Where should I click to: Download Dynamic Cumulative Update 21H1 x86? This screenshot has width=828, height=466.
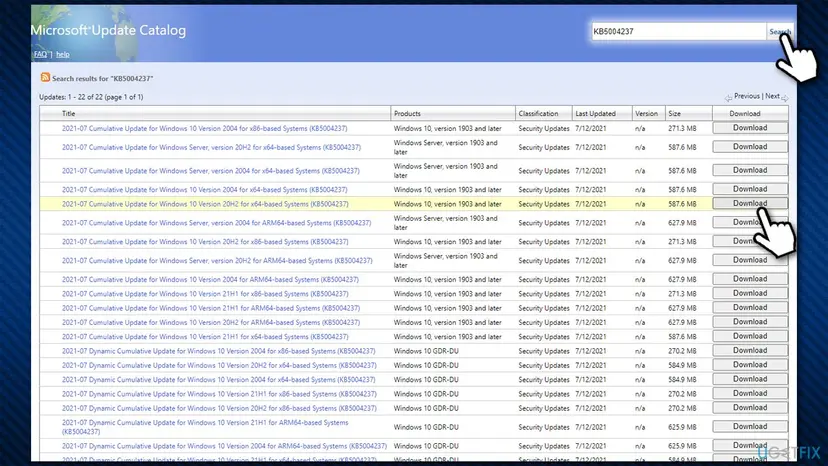750,393
